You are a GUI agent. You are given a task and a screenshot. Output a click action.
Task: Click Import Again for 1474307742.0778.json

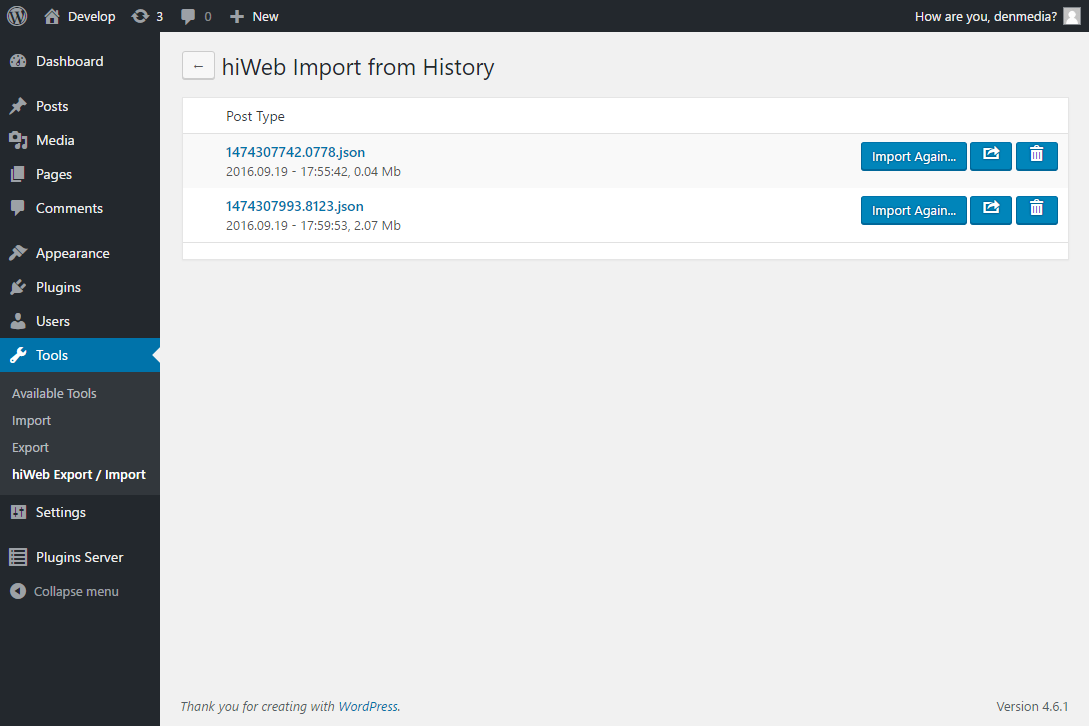coord(913,156)
